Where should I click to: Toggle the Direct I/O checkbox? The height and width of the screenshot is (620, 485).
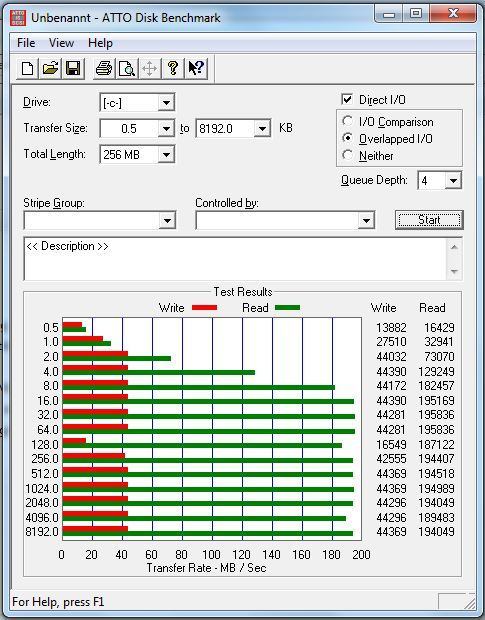[347, 99]
